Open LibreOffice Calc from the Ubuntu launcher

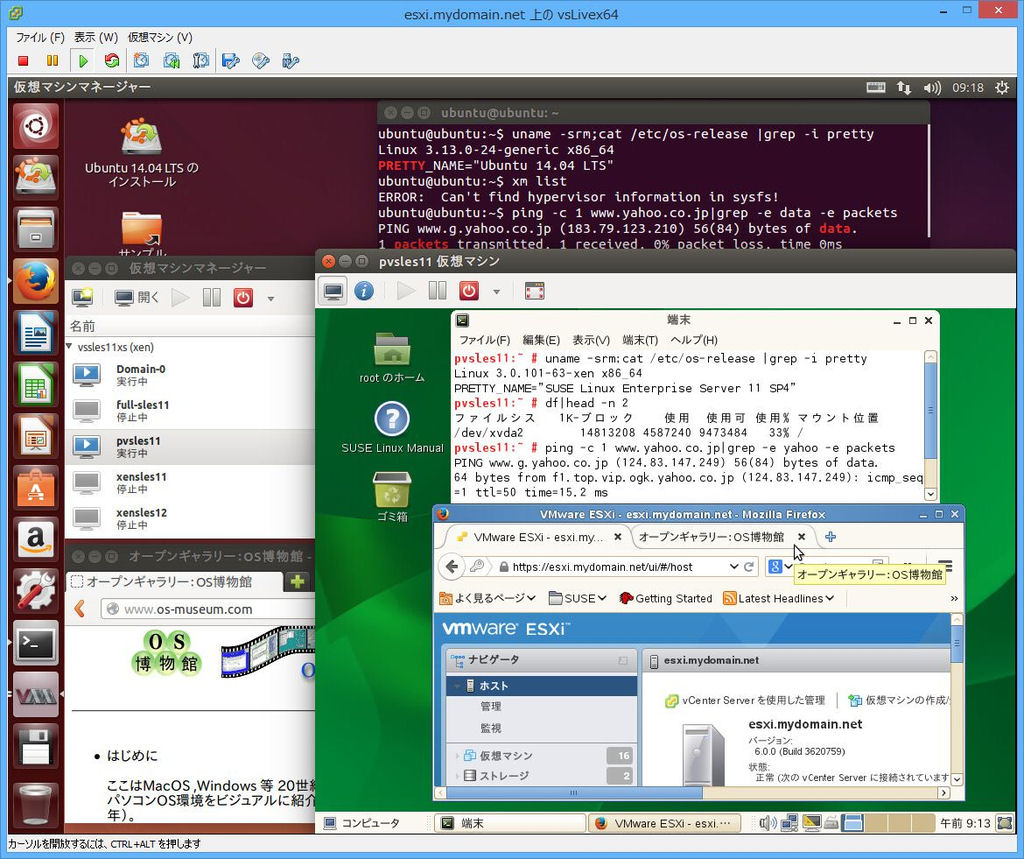click(x=36, y=384)
